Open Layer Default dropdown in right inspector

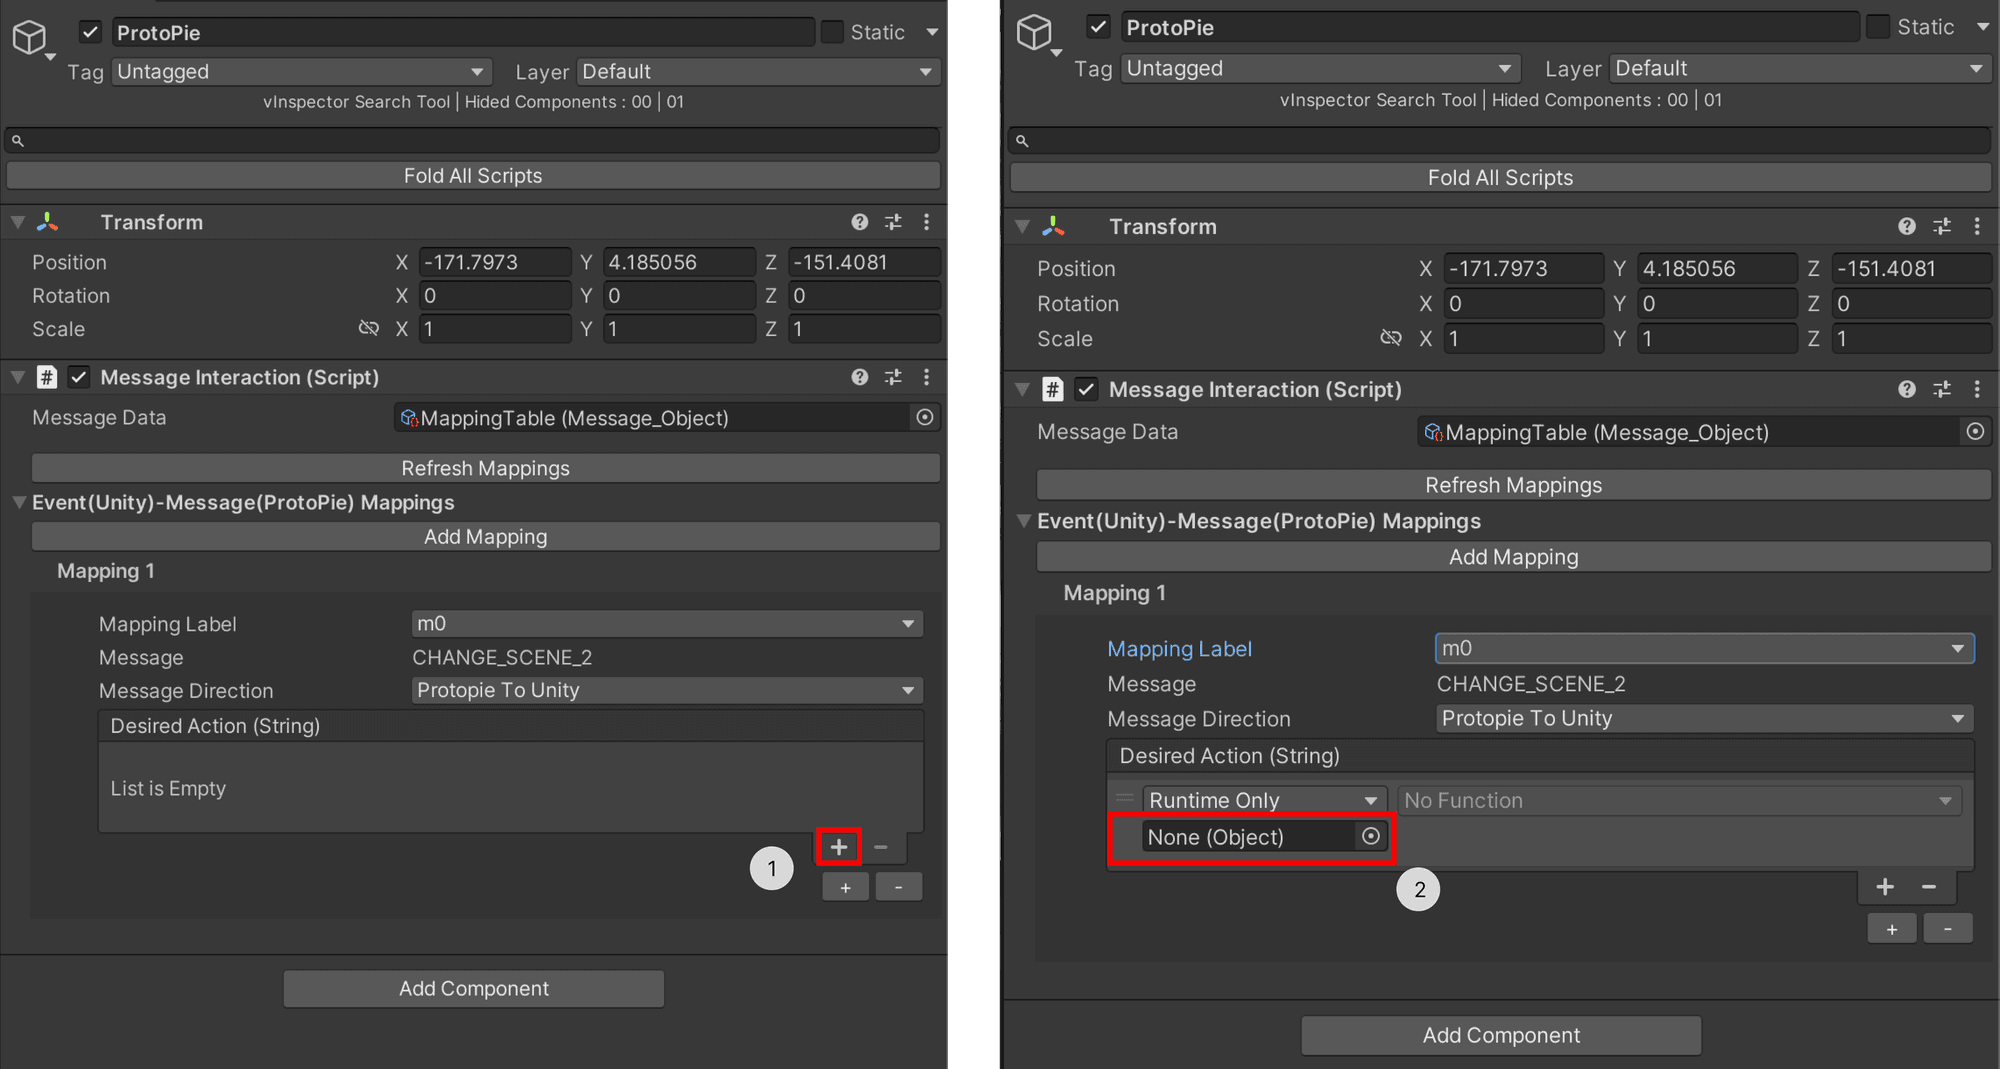(1800, 68)
